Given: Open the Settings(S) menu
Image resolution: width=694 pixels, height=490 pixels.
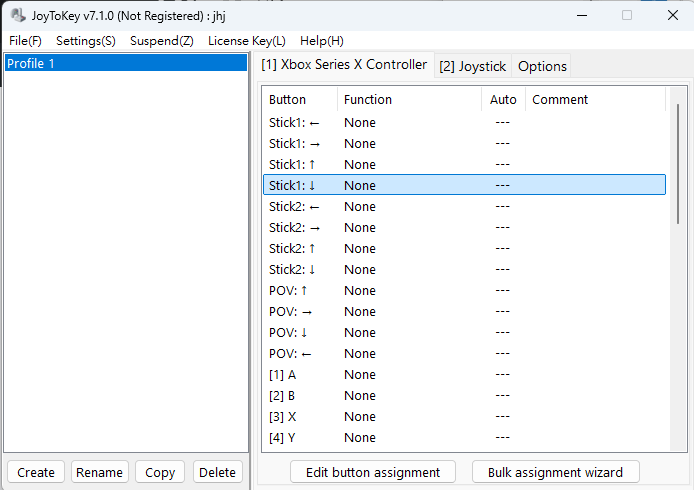Looking at the screenshot, I should pos(85,41).
